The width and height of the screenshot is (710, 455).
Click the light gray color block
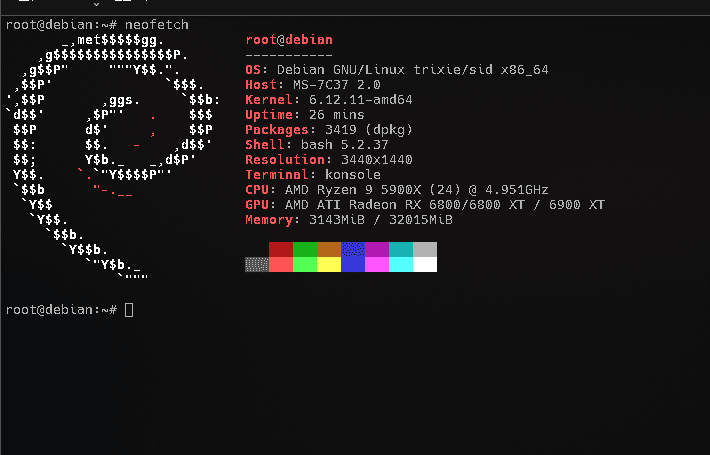point(425,249)
